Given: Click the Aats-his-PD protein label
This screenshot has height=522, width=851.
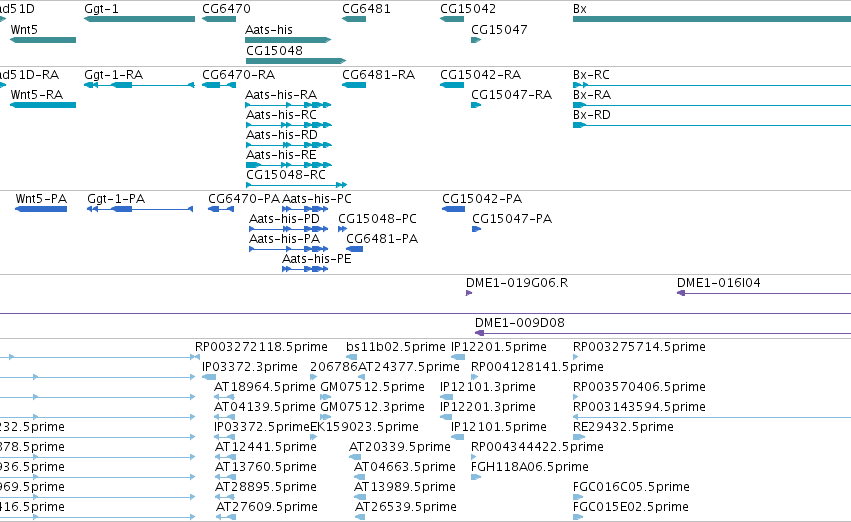Looking at the screenshot, I should [x=284, y=219].
